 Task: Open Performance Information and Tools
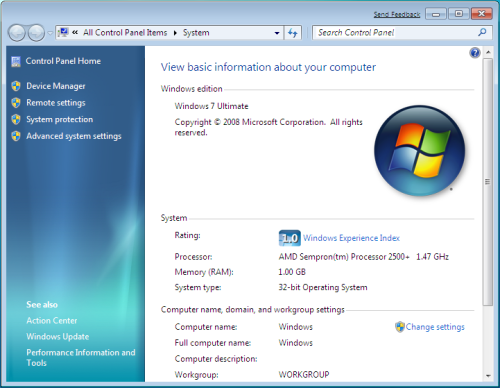pyautogui.click(x=81, y=358)
